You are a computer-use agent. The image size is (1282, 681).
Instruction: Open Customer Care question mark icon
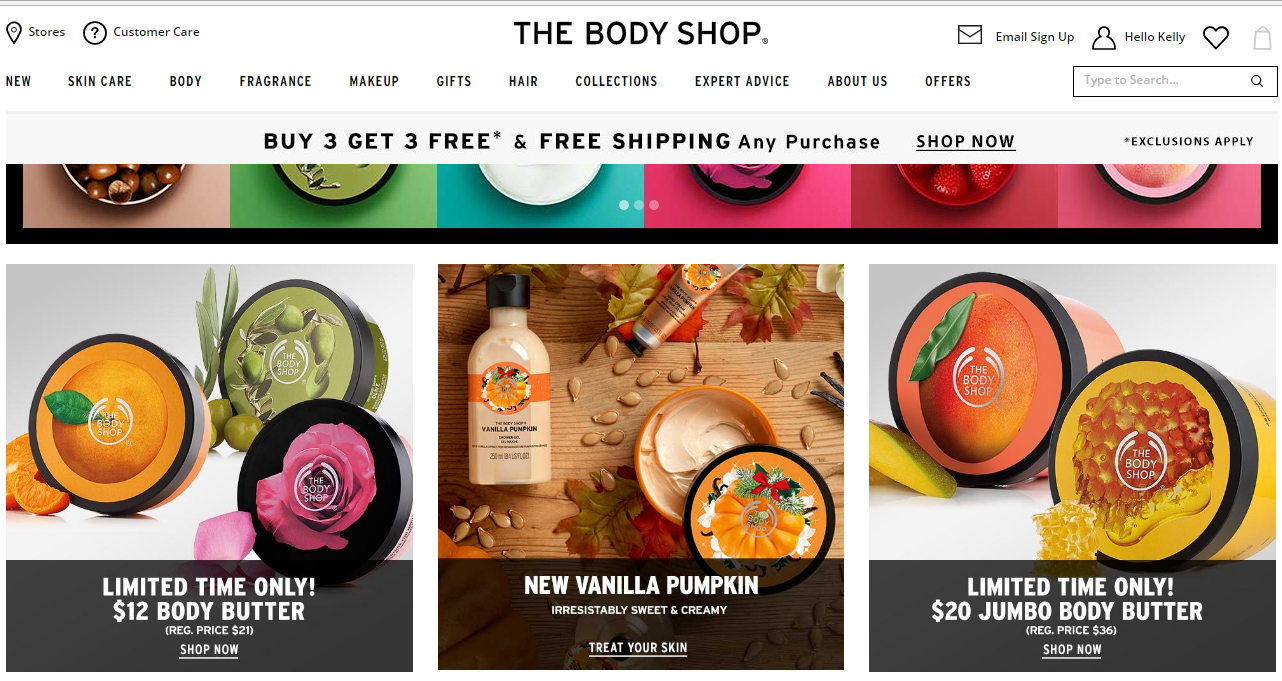pos(95,33)
